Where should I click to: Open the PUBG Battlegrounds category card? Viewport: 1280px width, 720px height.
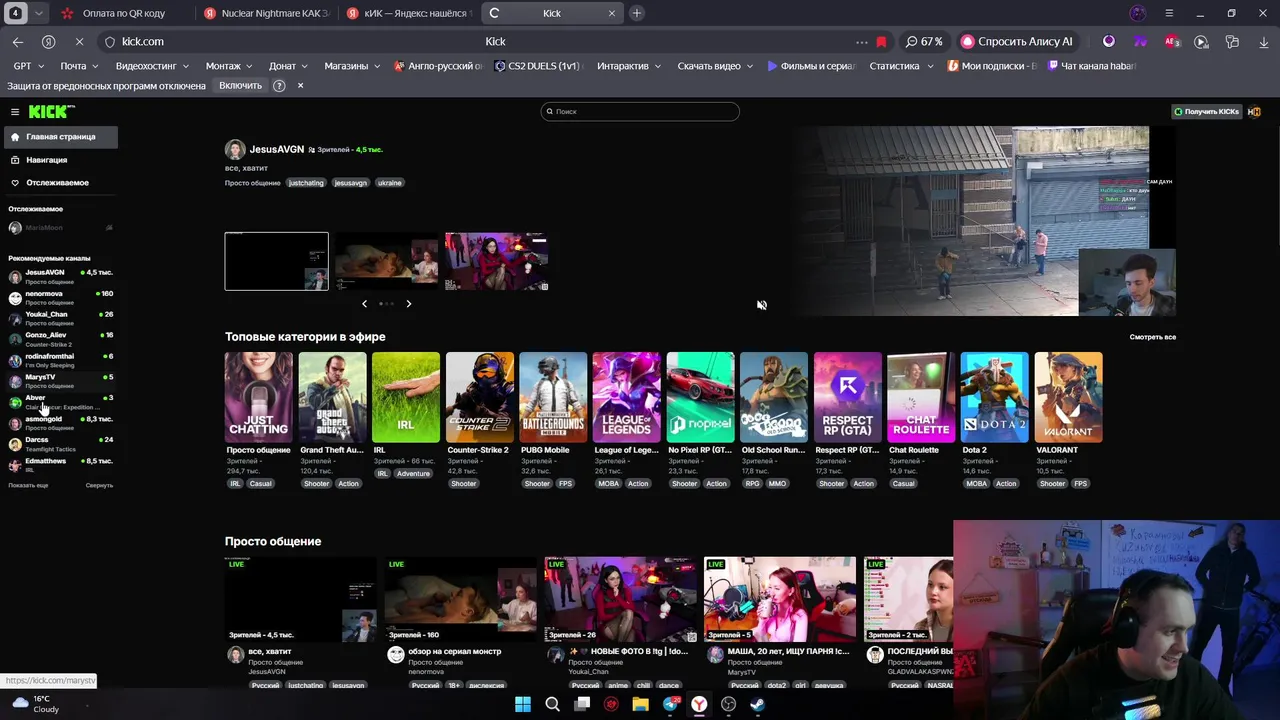click(553, 397)
